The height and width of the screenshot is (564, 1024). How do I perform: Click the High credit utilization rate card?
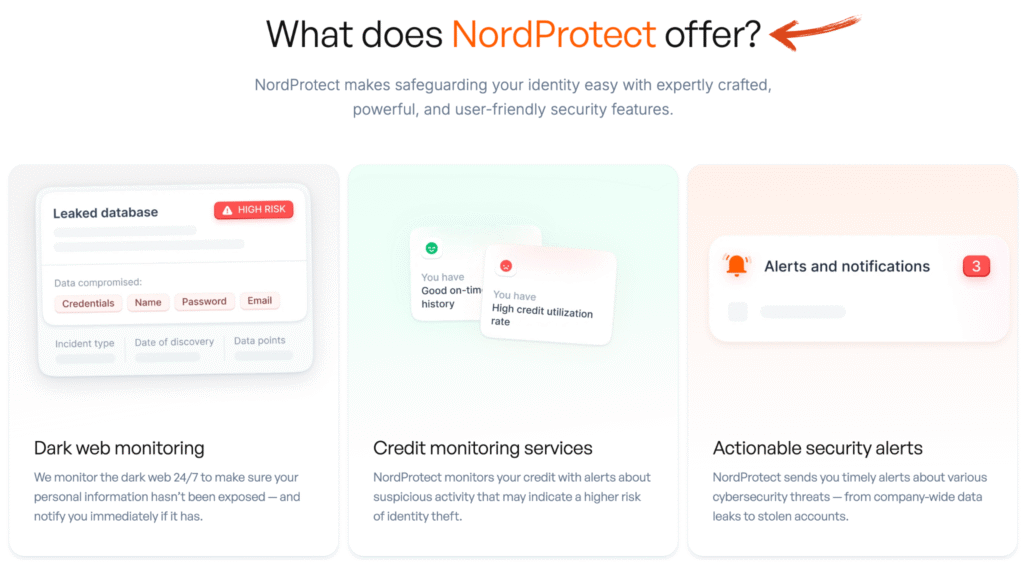point(548,308)
